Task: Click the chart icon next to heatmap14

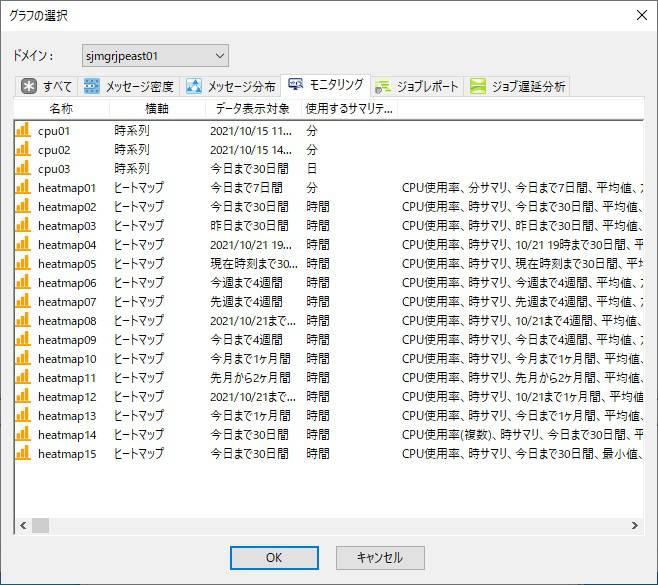Action: click(23, 434)
